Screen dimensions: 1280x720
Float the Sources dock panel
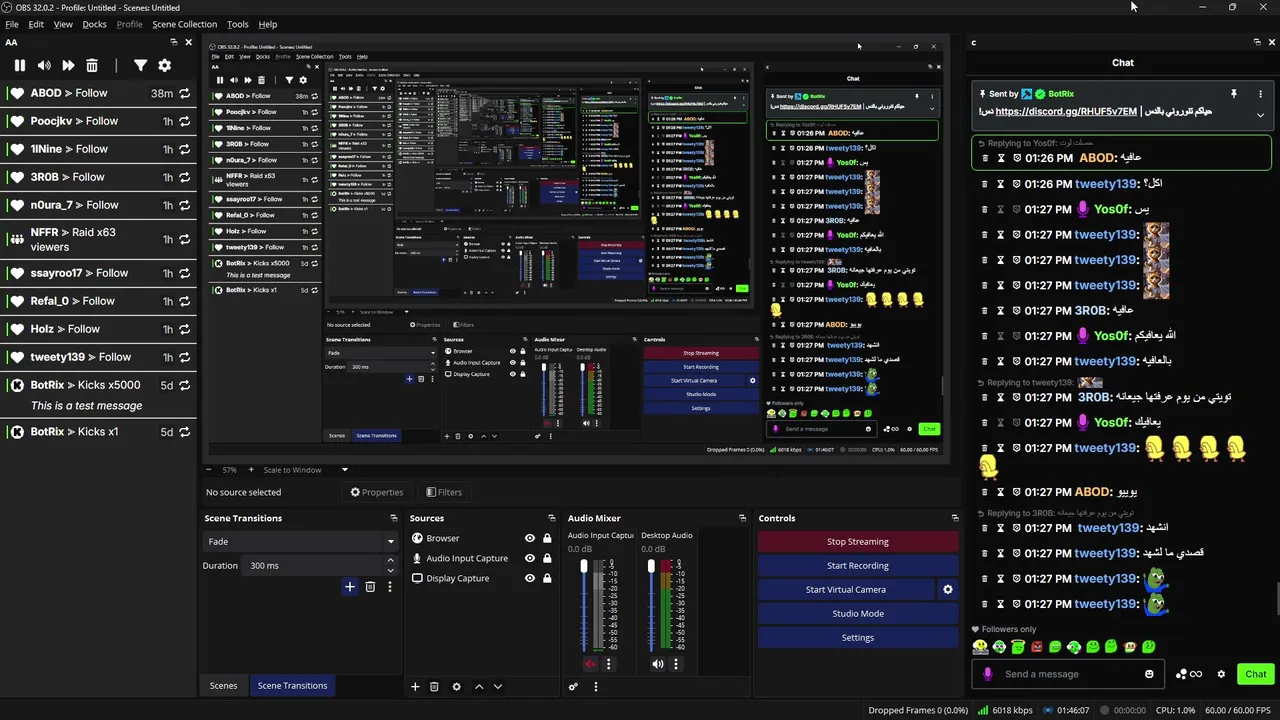(552, 518)
